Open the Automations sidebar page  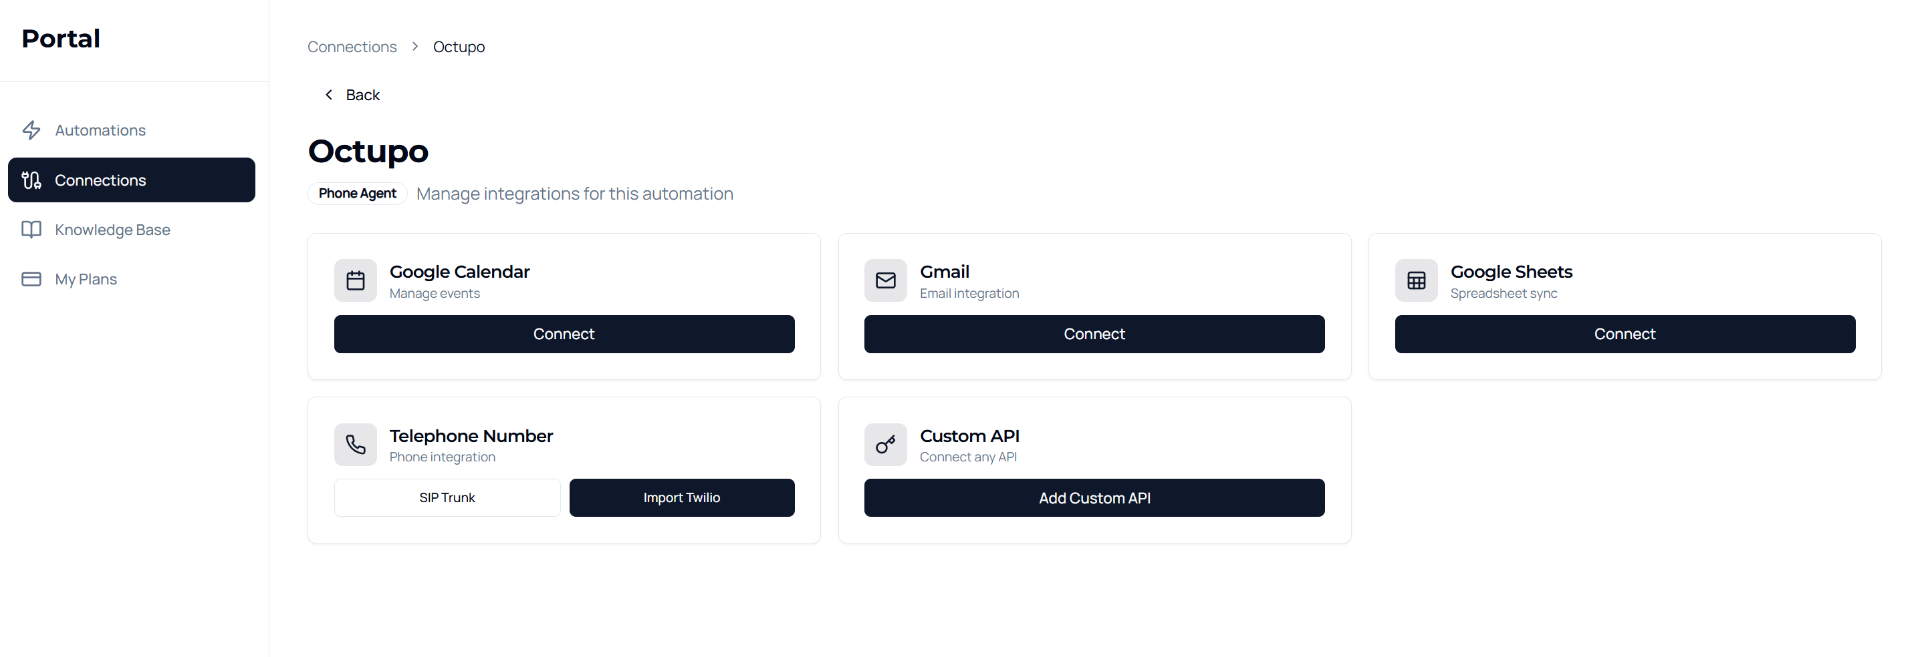point(100,130)
